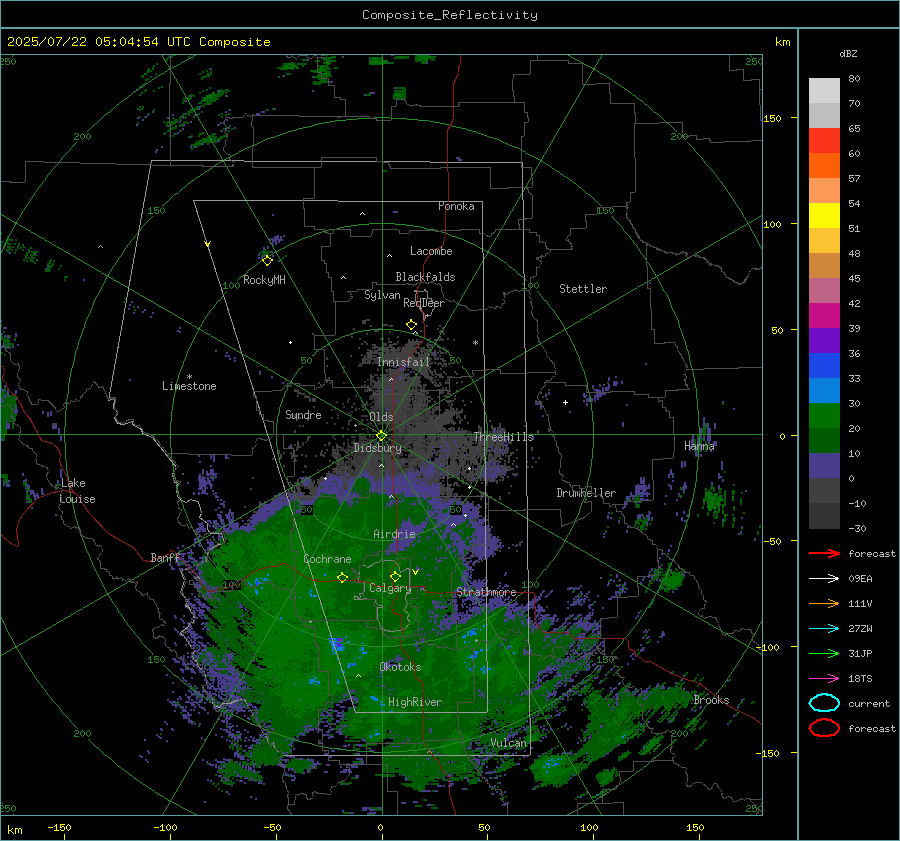Click the yellow diamond marker near RockyMH
This screenshot has height=841, width=900.
click(x=267, y=261)
